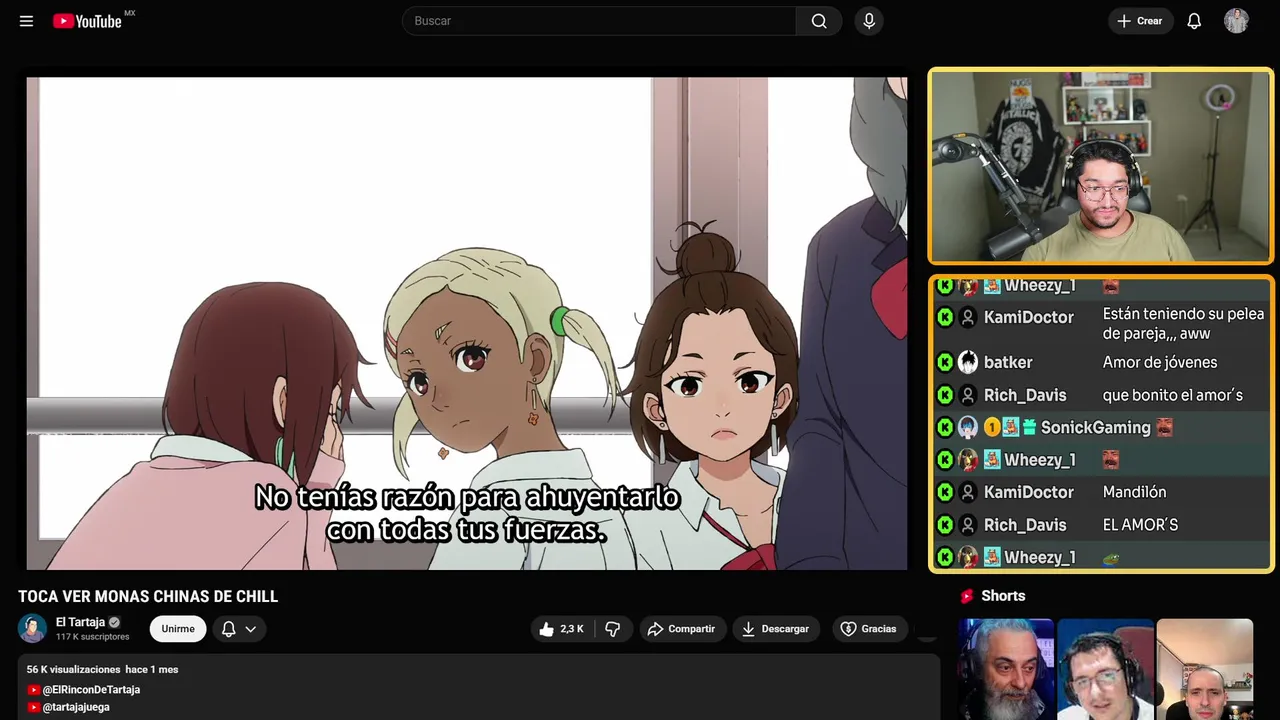1280x720 pixels.
Task: Click chat message 'que bonito el amor's'
Action: pos(1172,395)
